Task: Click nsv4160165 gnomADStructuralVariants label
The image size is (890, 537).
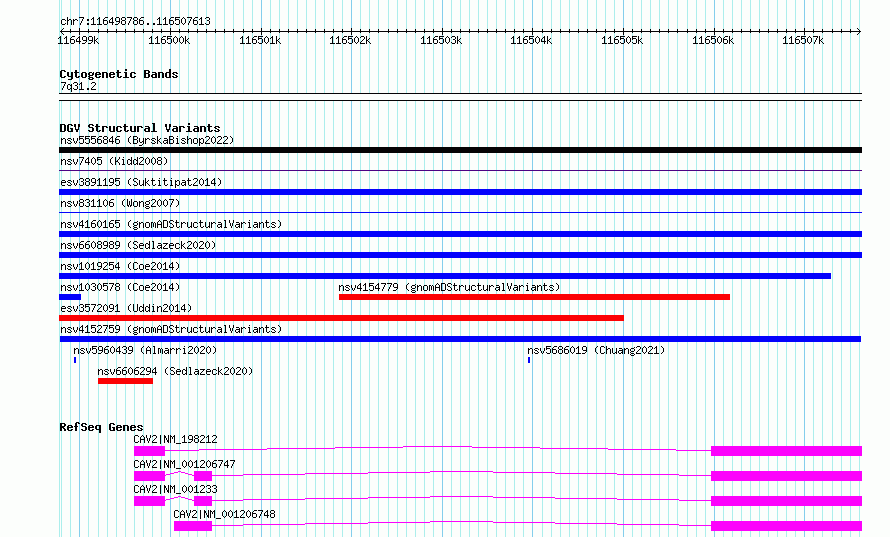Action: (171, 224)
